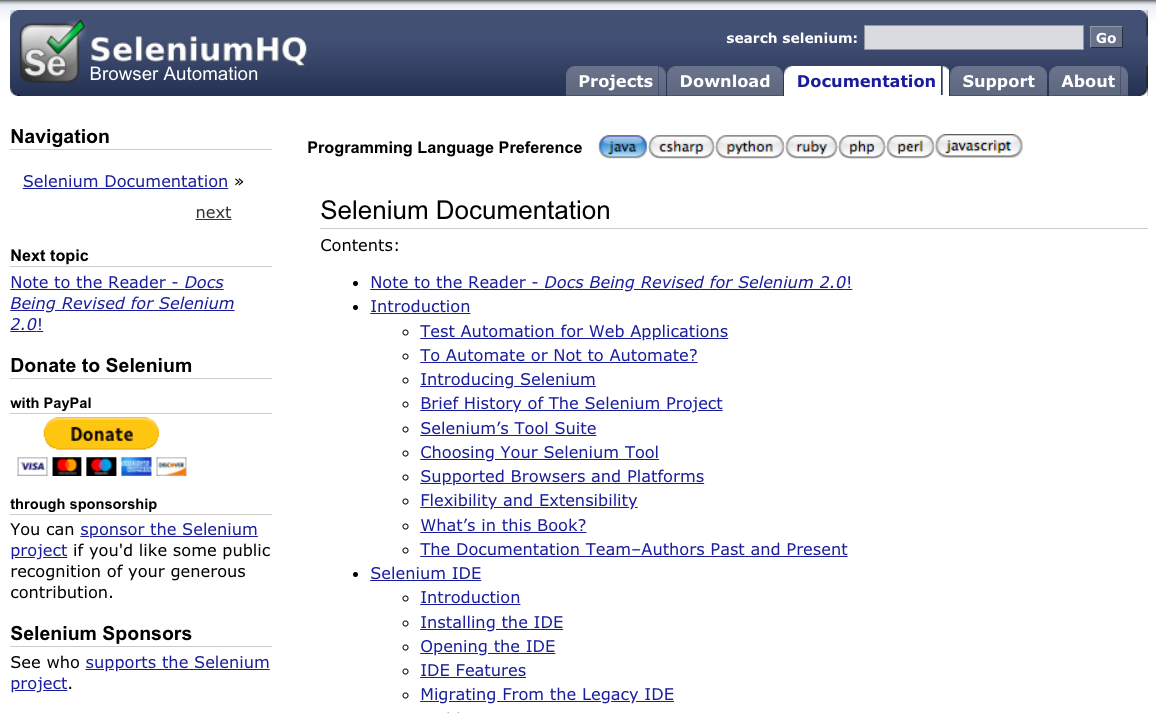Navigate forward using the next link
Viewport: 1156px width, 713px height.
(x=213, y=212)
